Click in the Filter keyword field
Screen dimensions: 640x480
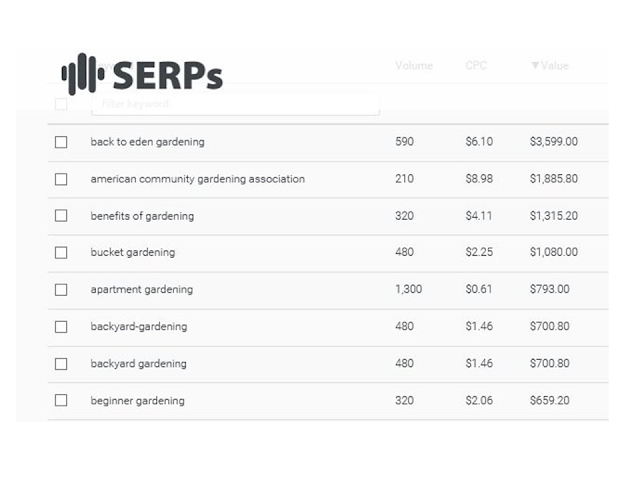pyautogui.click(x=235, y=104)
